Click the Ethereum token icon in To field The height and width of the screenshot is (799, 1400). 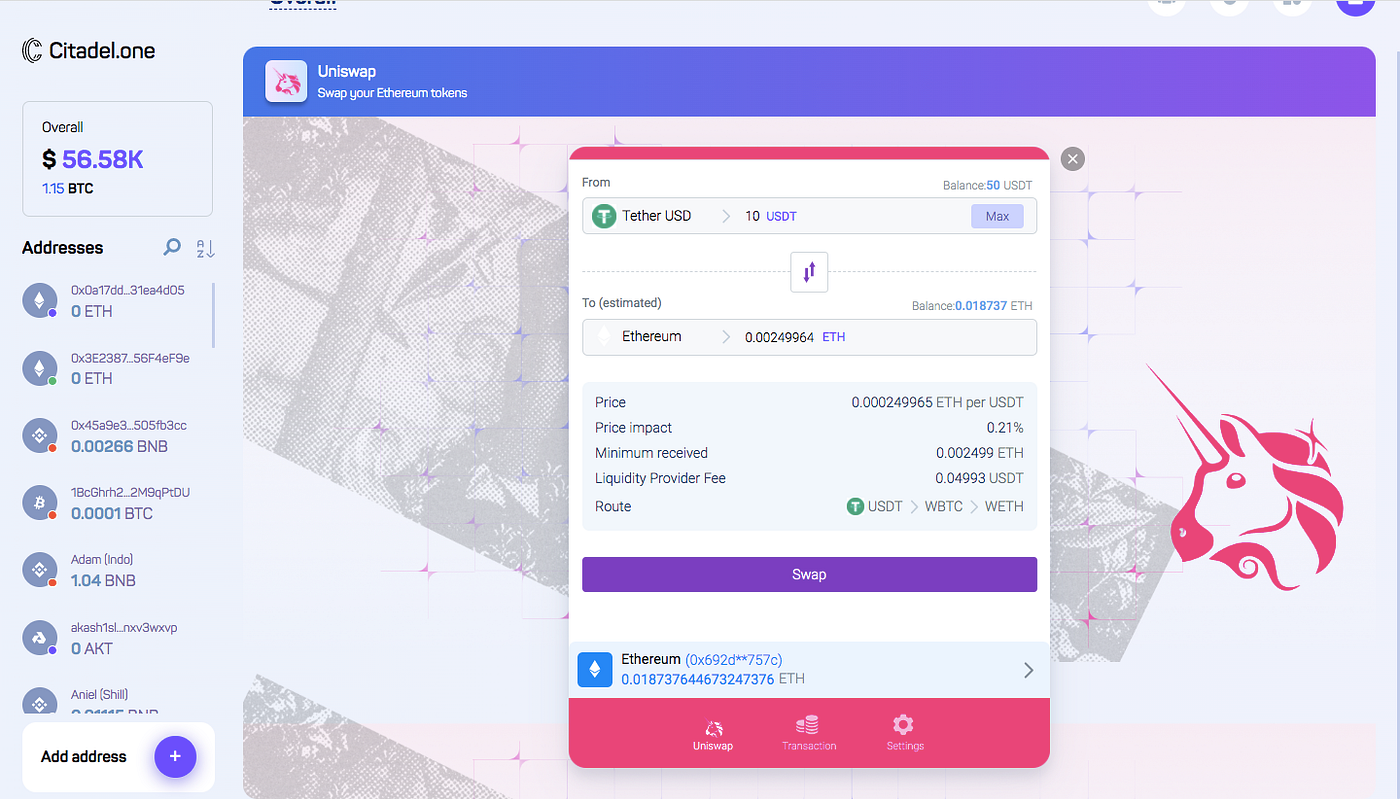(x=603, y=337)
